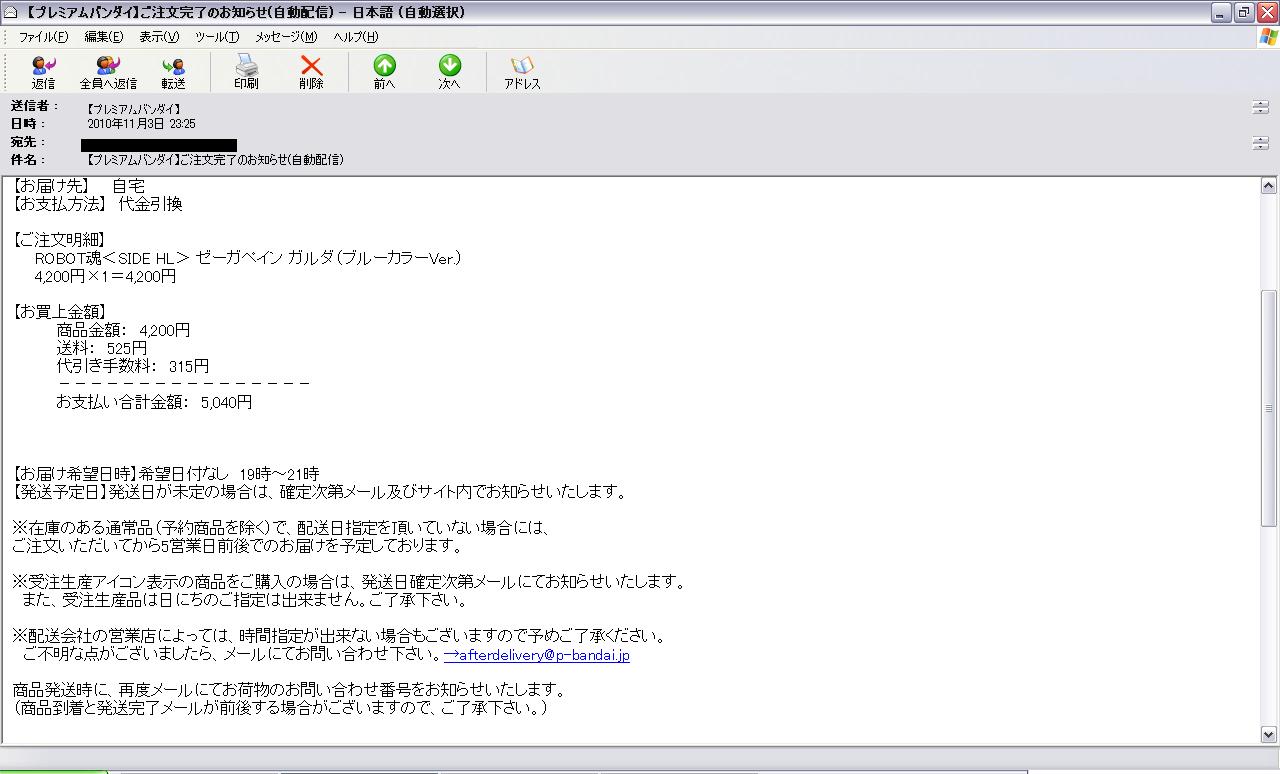
Task: Open the ファイル(F) menu
Action: point(43,37)
